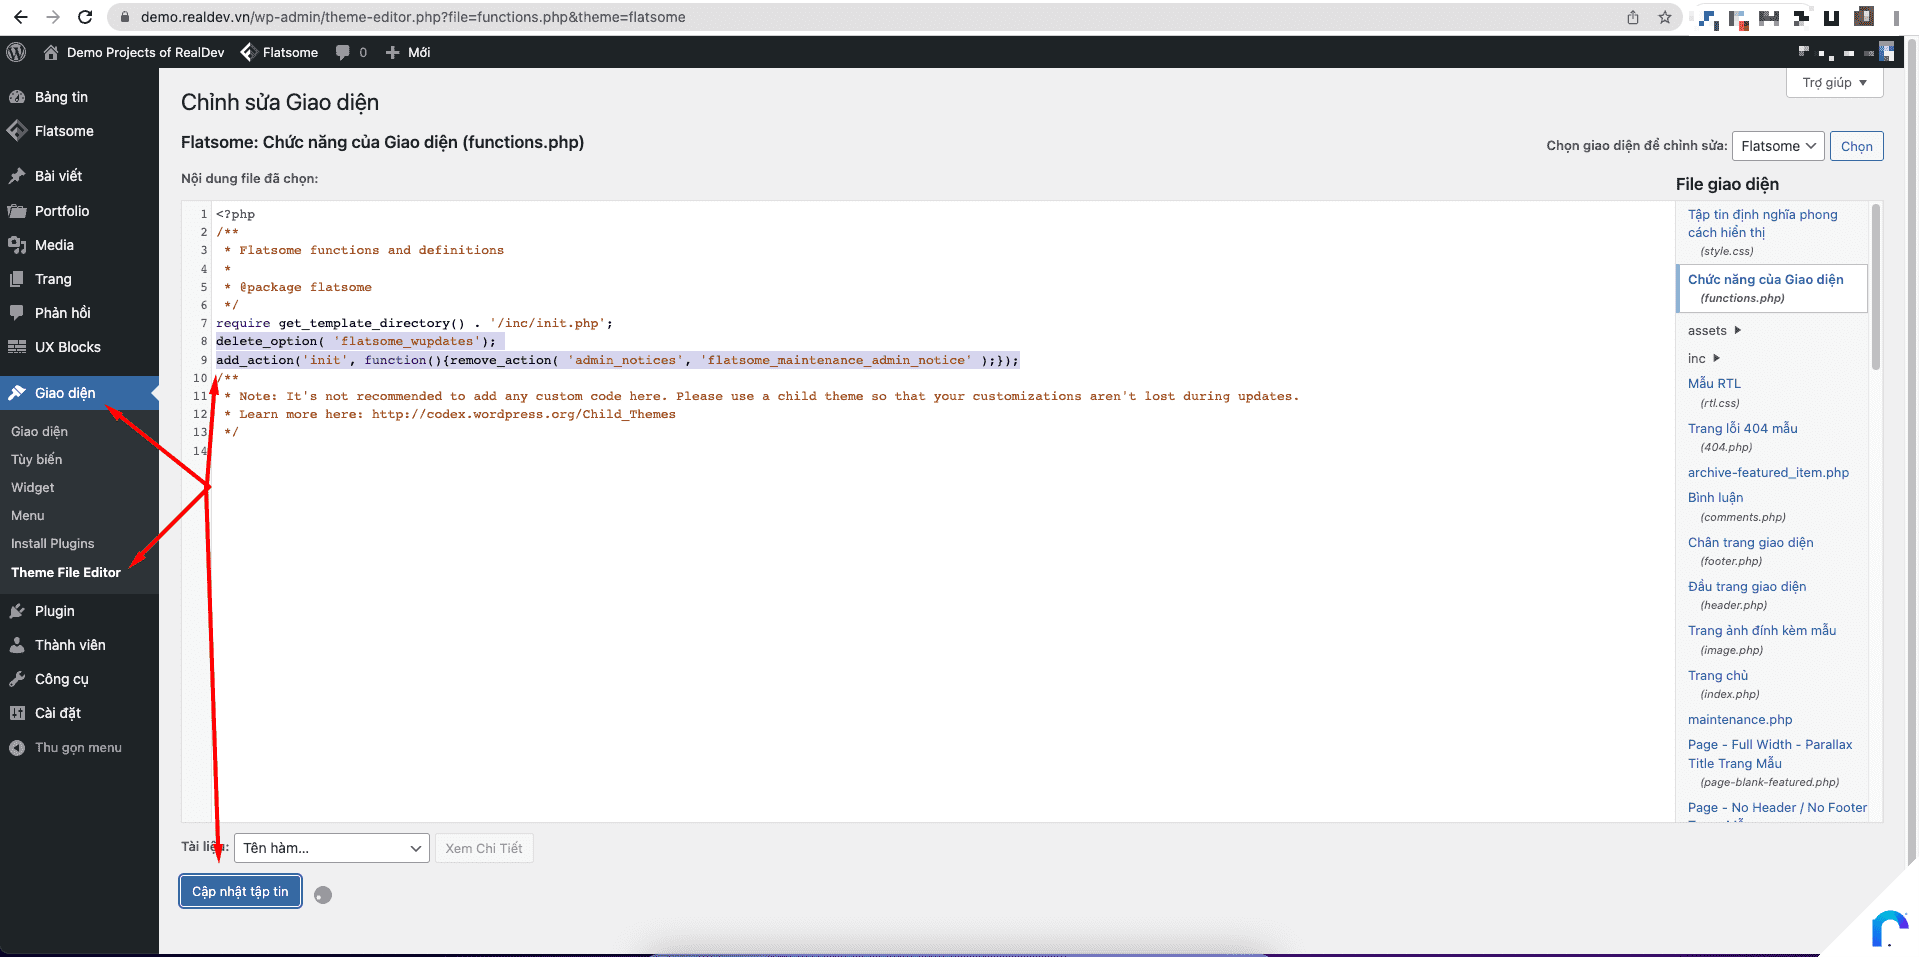Click the Portfolio folder icon

tap(17, 211)
